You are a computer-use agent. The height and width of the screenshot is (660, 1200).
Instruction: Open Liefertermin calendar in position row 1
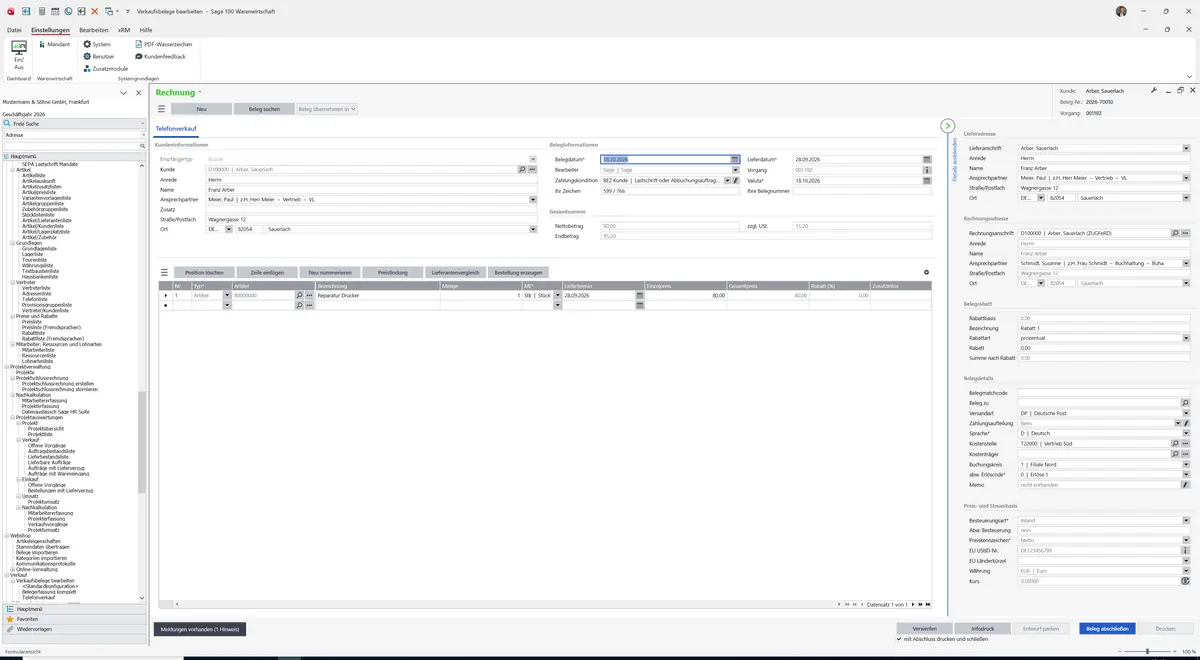click(x=640, y=296)
